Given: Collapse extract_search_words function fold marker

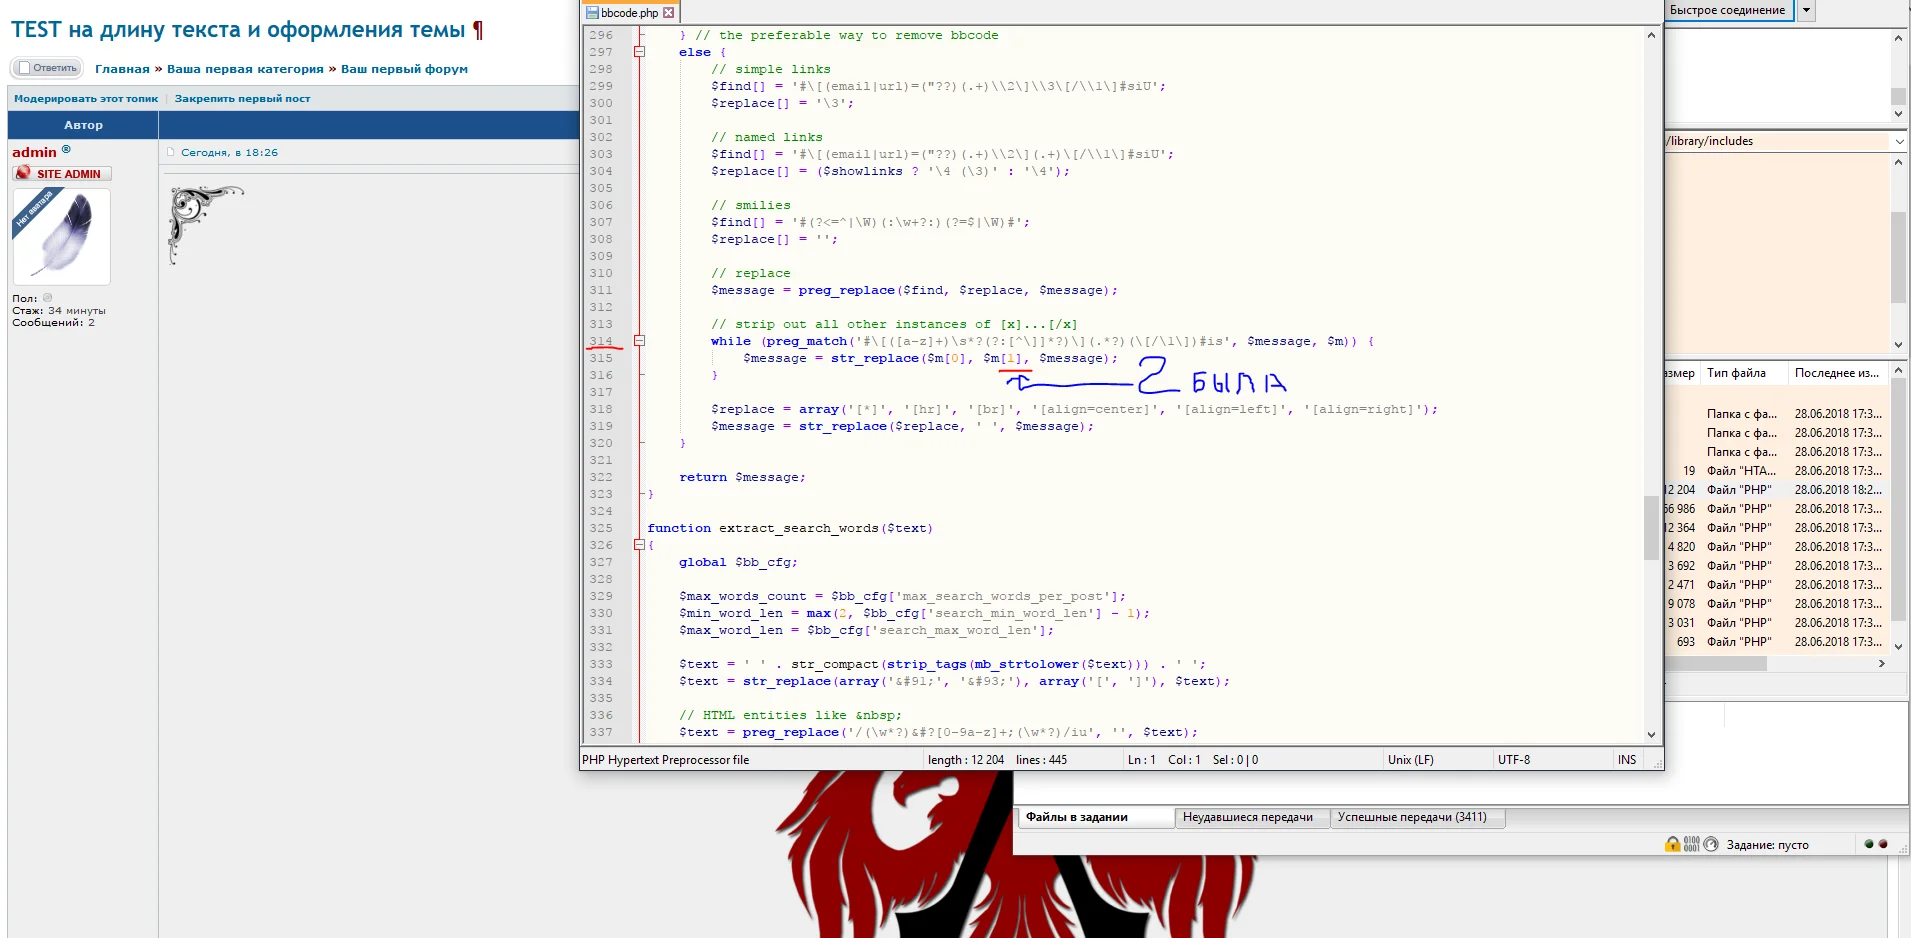Looking at the screenshot, I should [x=639, y=545].
